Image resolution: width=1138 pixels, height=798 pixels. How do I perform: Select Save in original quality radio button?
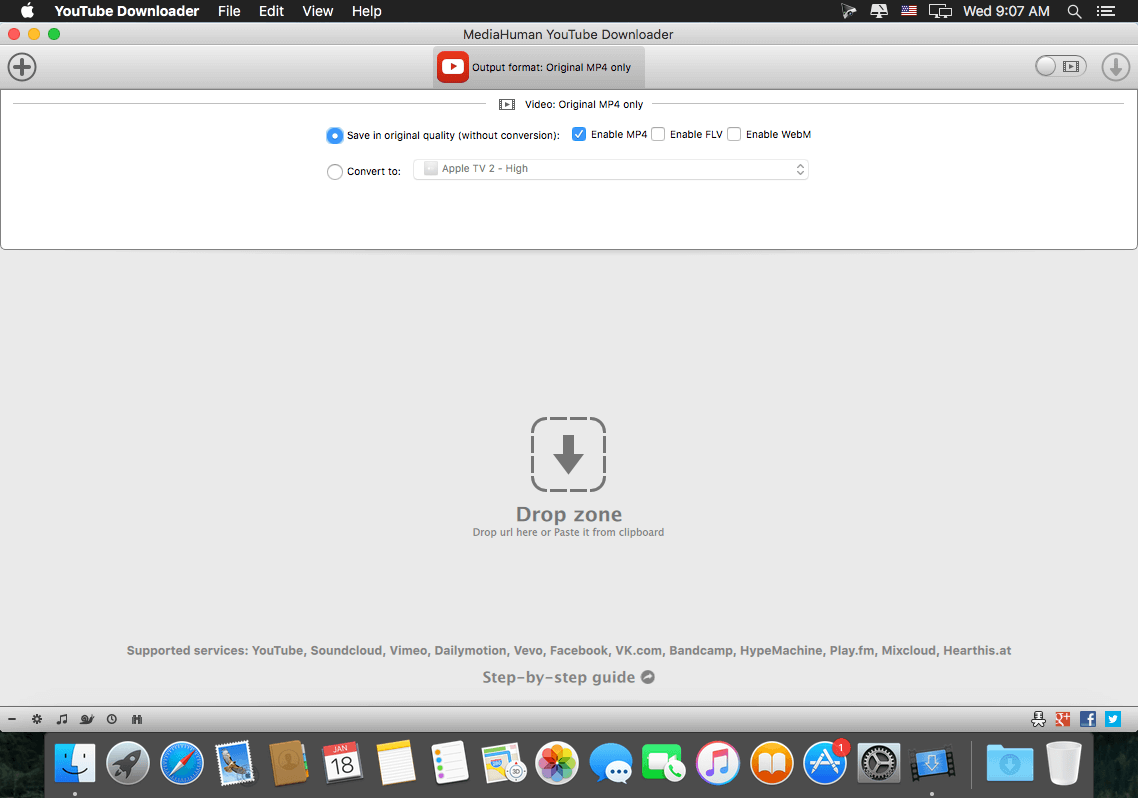(335, 136)
